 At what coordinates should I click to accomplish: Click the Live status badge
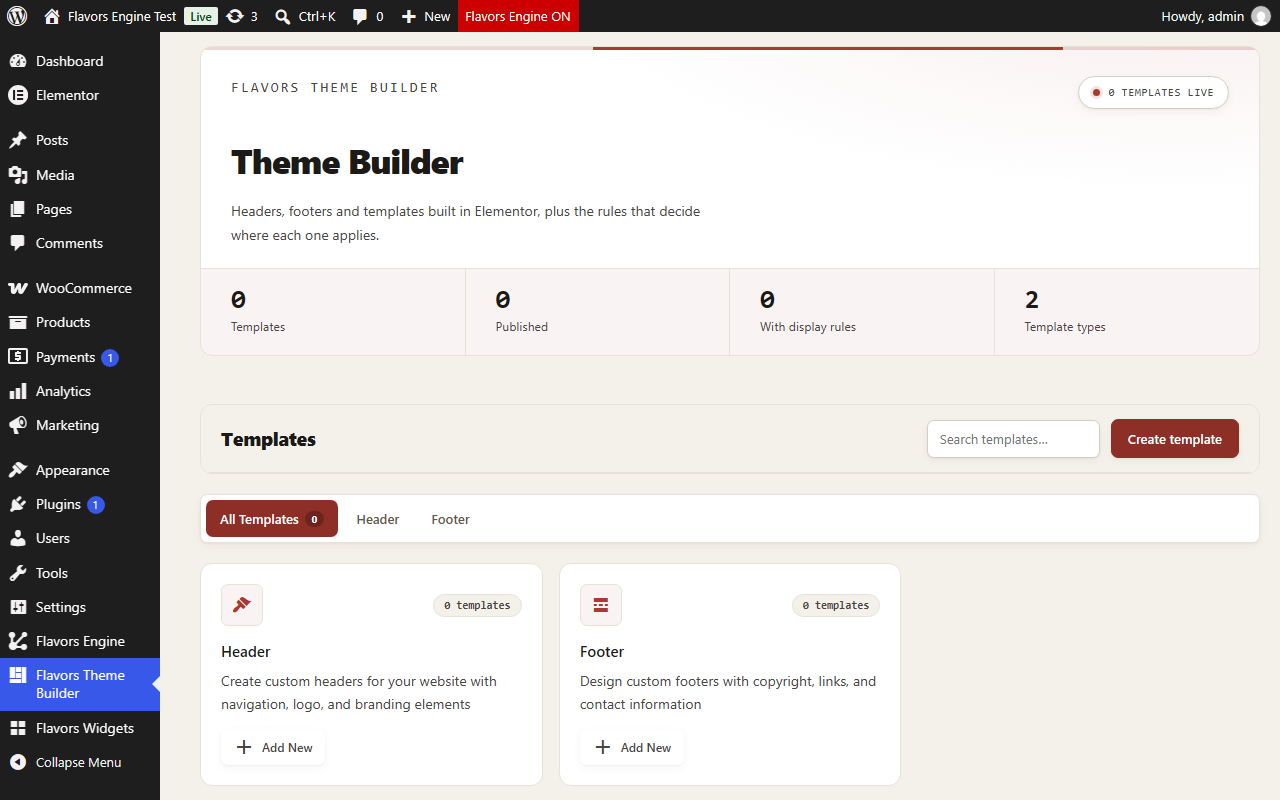coord(201,16)
